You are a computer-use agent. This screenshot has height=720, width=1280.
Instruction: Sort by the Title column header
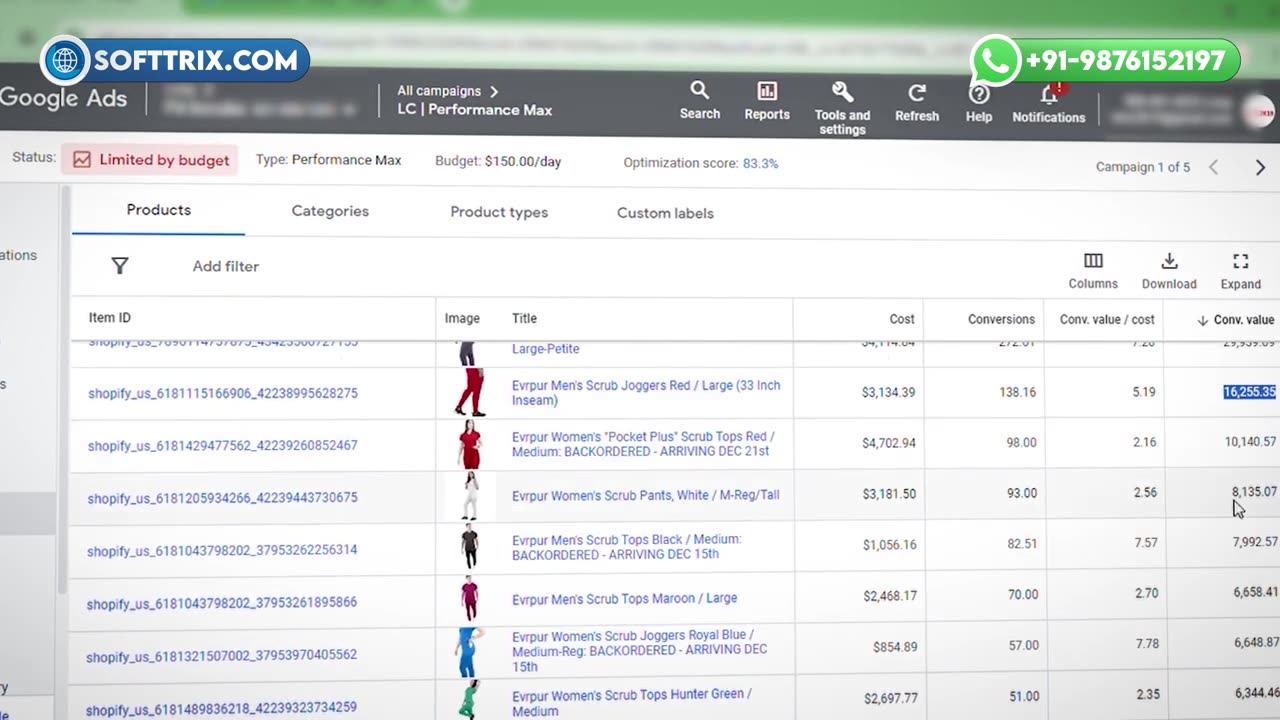pyautogui.click(x=524, y=318)
